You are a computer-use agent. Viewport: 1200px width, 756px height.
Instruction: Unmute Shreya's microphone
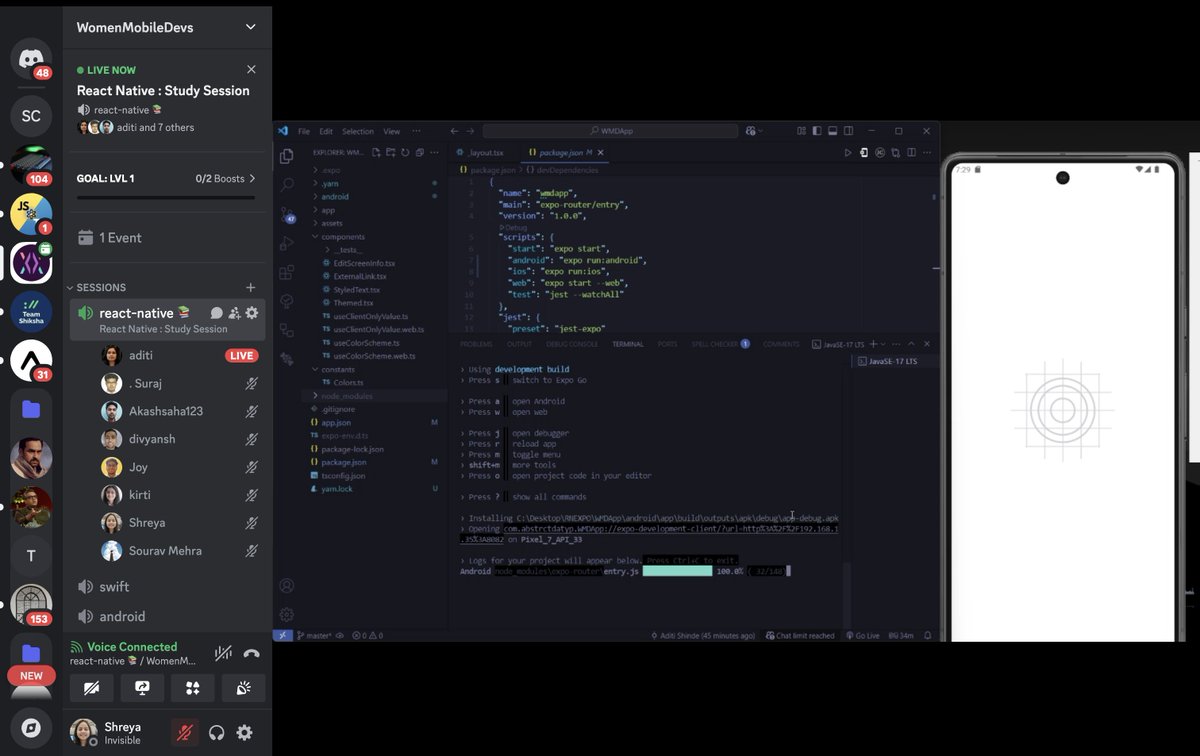coord(184,733)
